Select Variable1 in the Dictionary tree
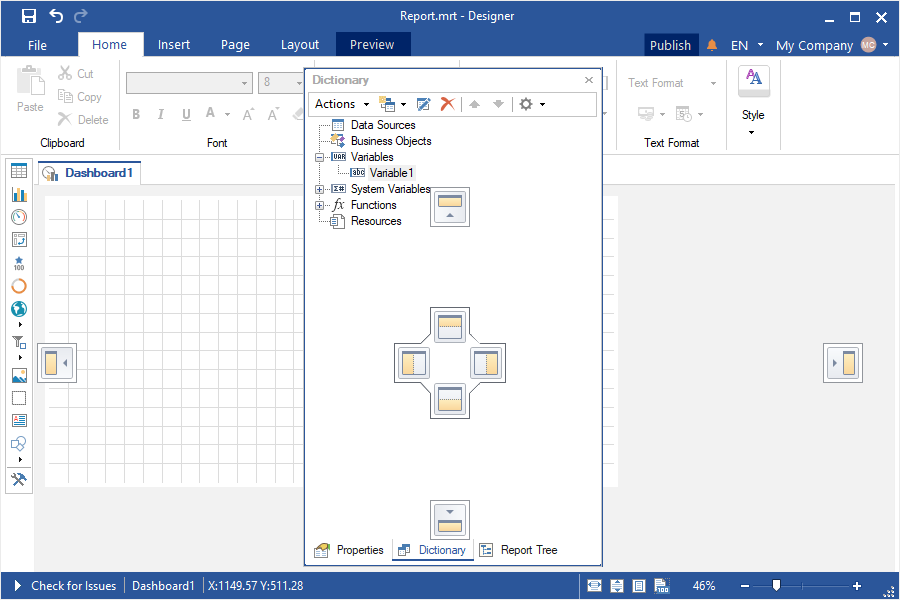This screenshot has height=600, width=900. tap(390, 173)
